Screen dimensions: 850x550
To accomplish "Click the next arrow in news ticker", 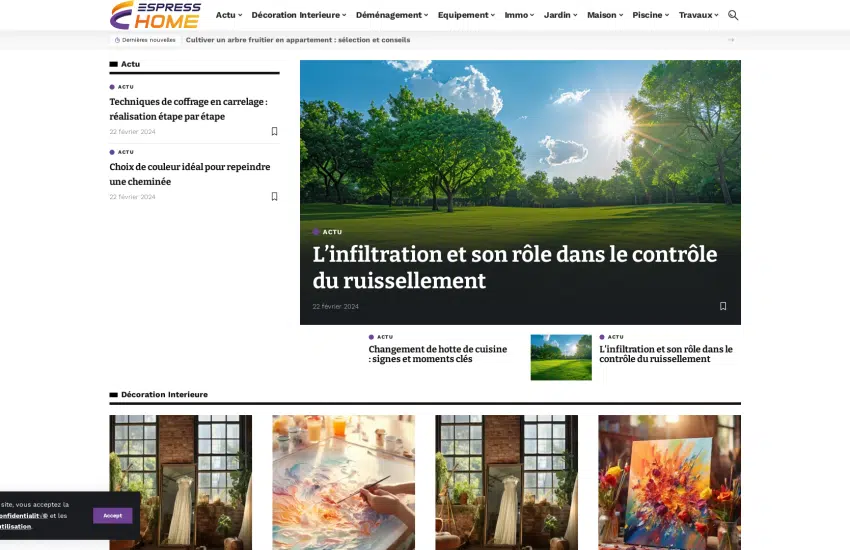I will (x=731, y=40).
